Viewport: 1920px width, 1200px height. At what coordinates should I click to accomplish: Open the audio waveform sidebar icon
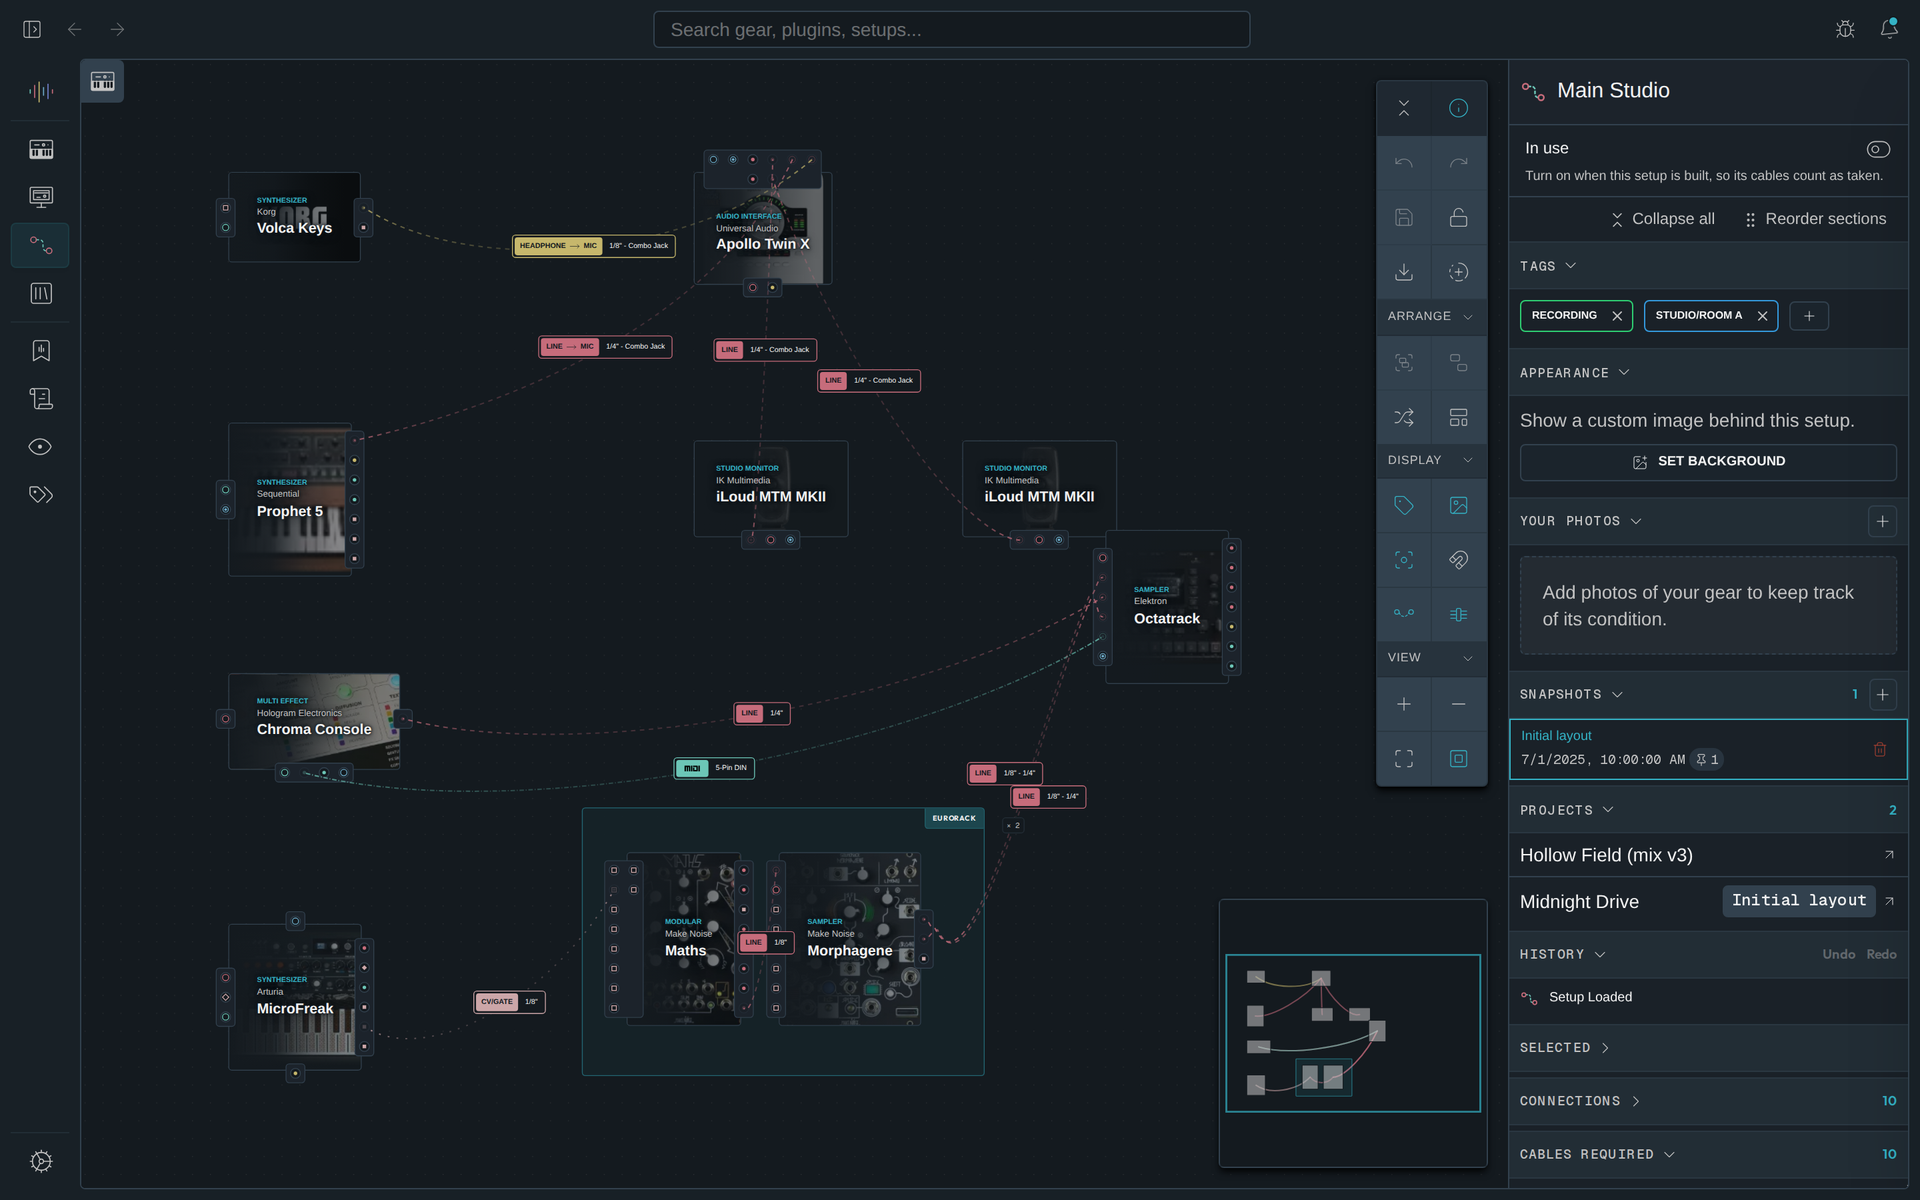click(41, 92)
